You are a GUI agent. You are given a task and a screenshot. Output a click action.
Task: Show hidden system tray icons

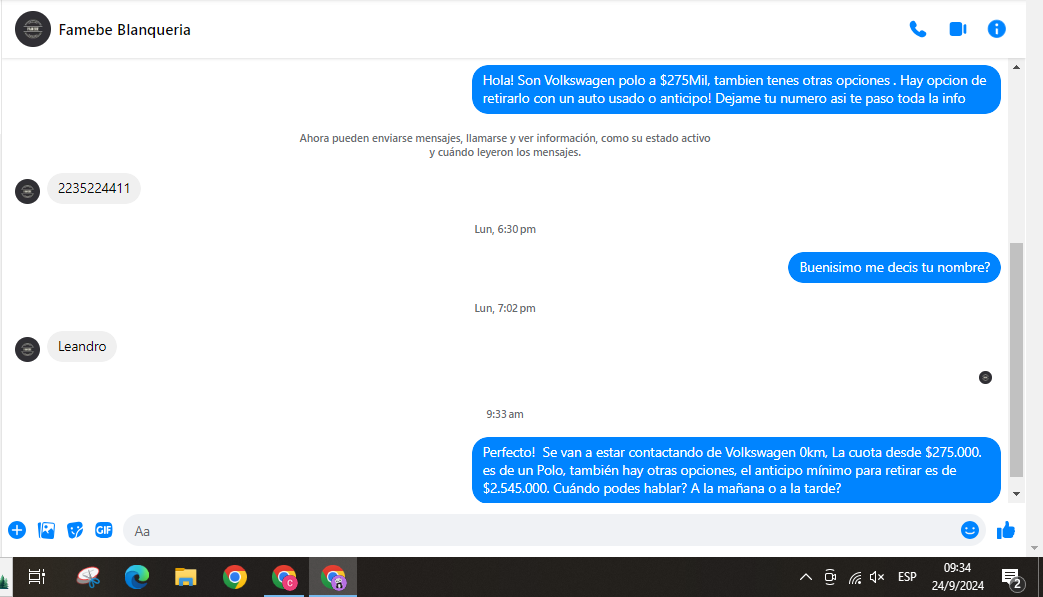805,577
